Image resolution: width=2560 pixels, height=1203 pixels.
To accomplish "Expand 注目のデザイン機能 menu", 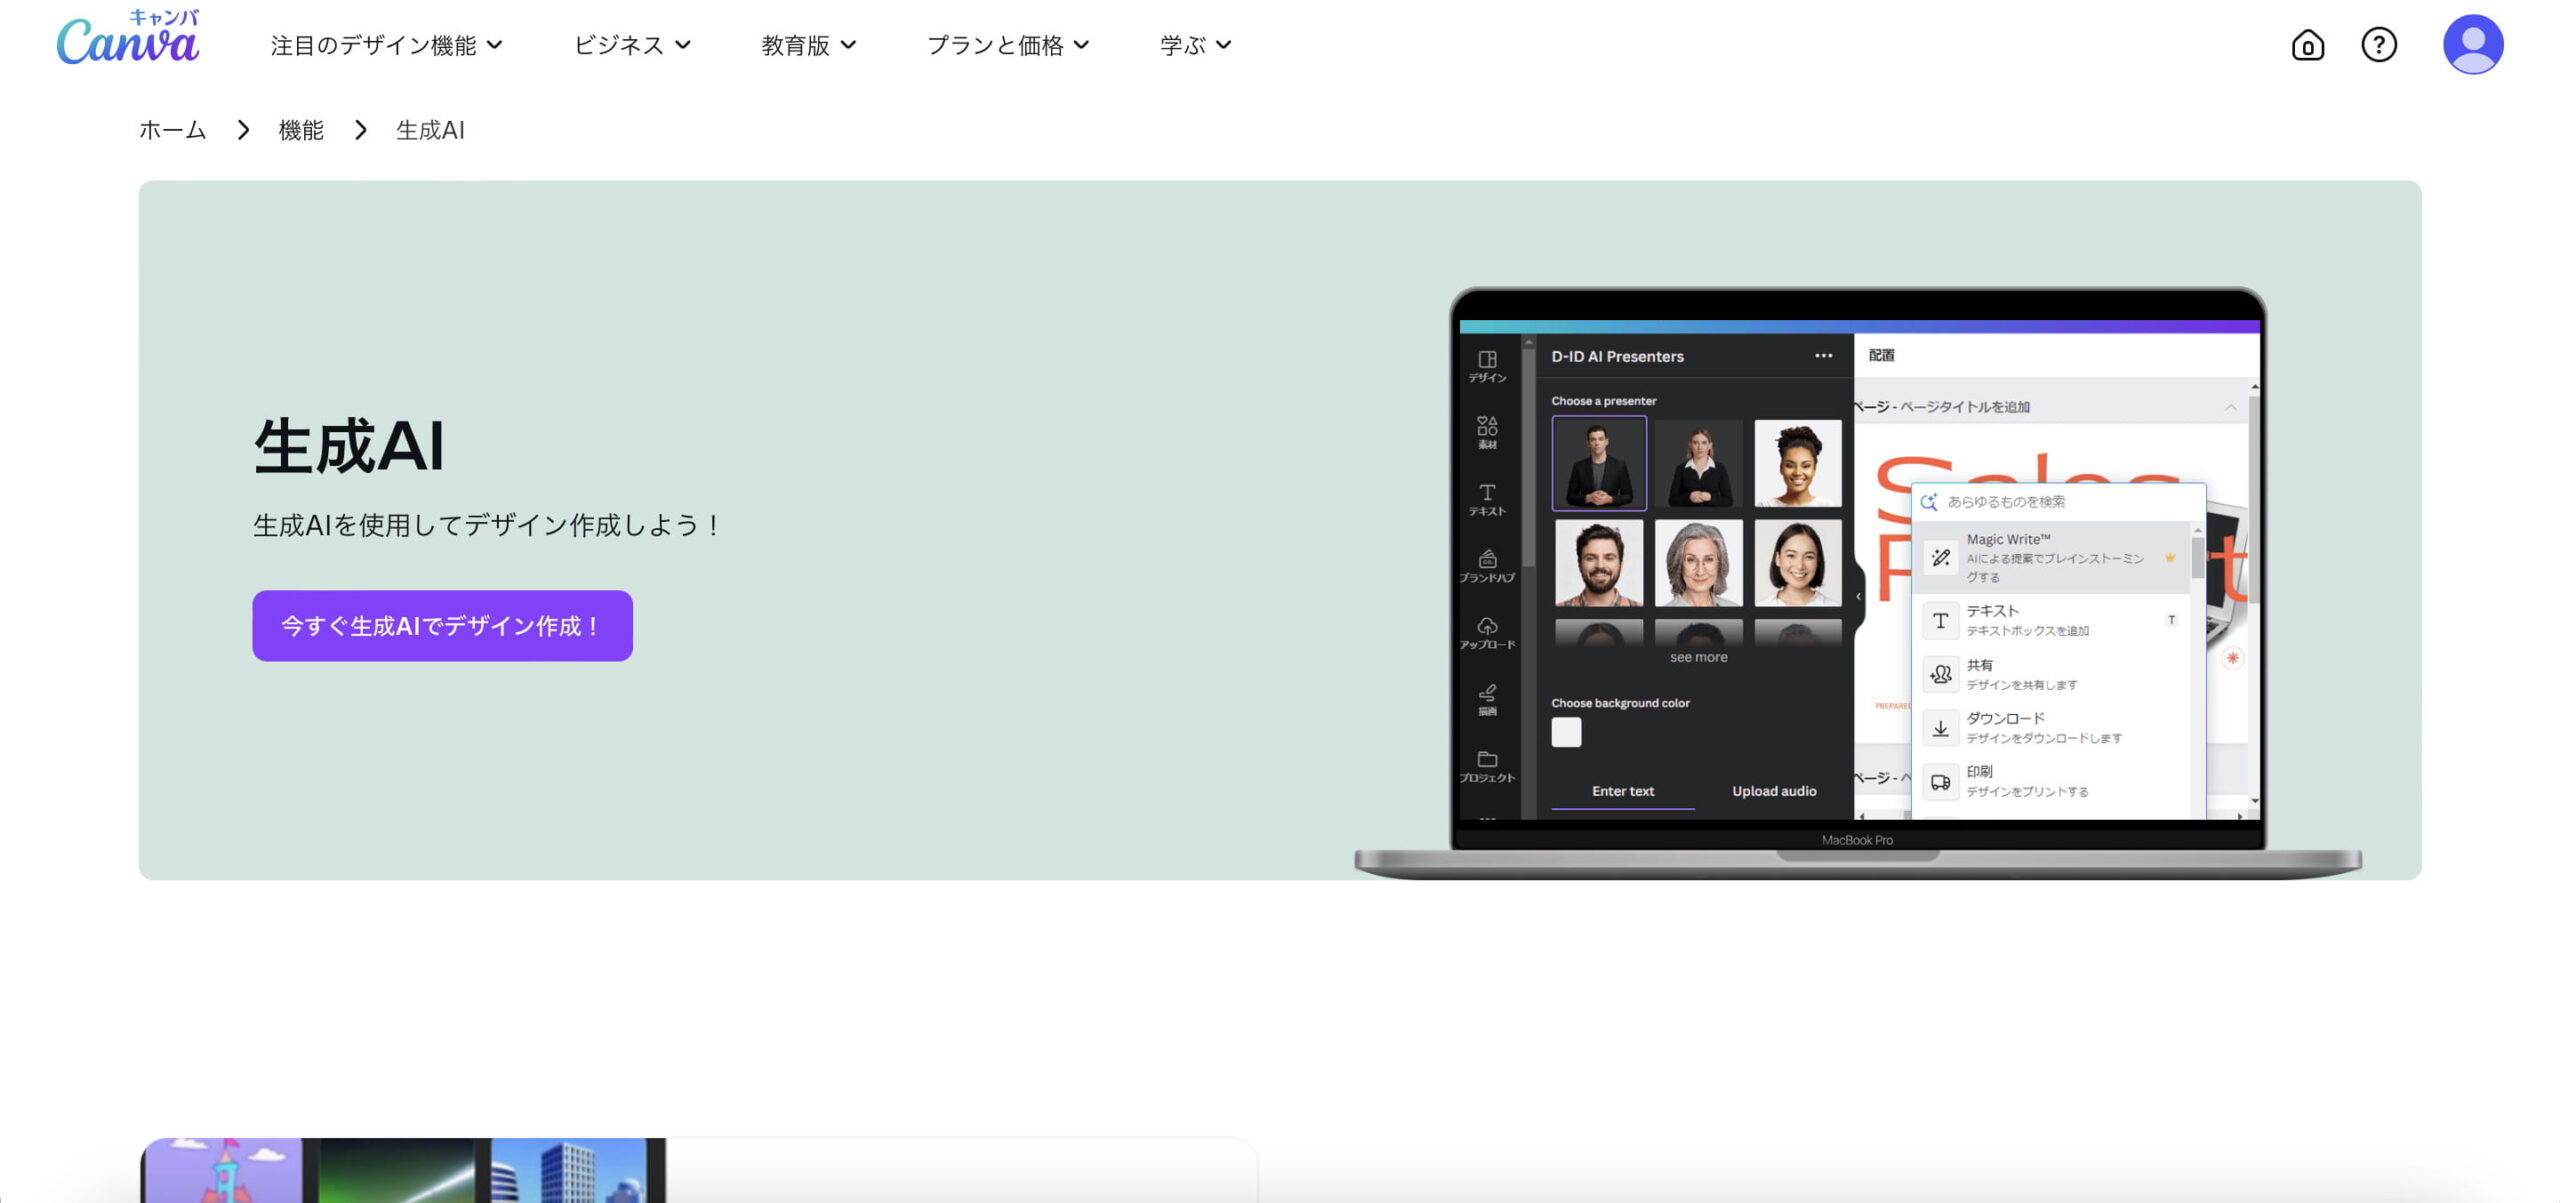I will coord(386,45).
